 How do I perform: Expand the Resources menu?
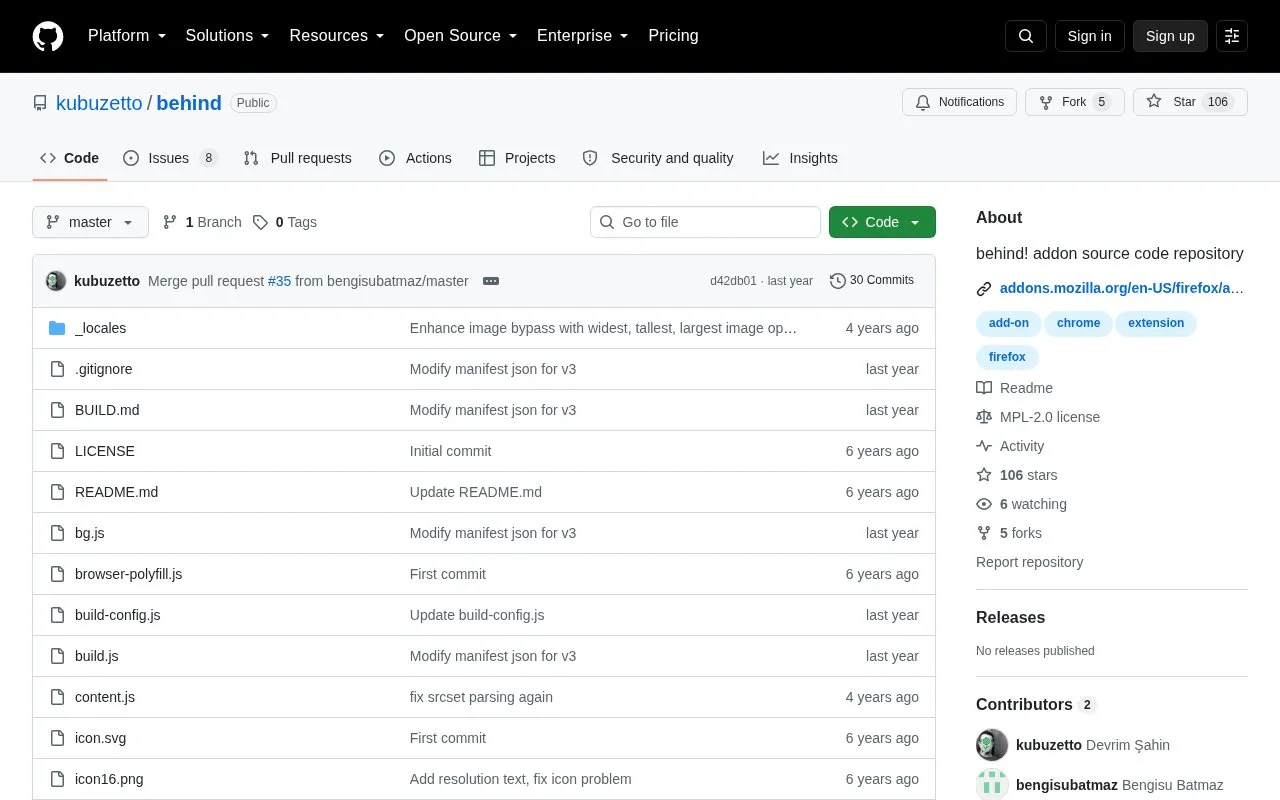(x=337, y=36)
